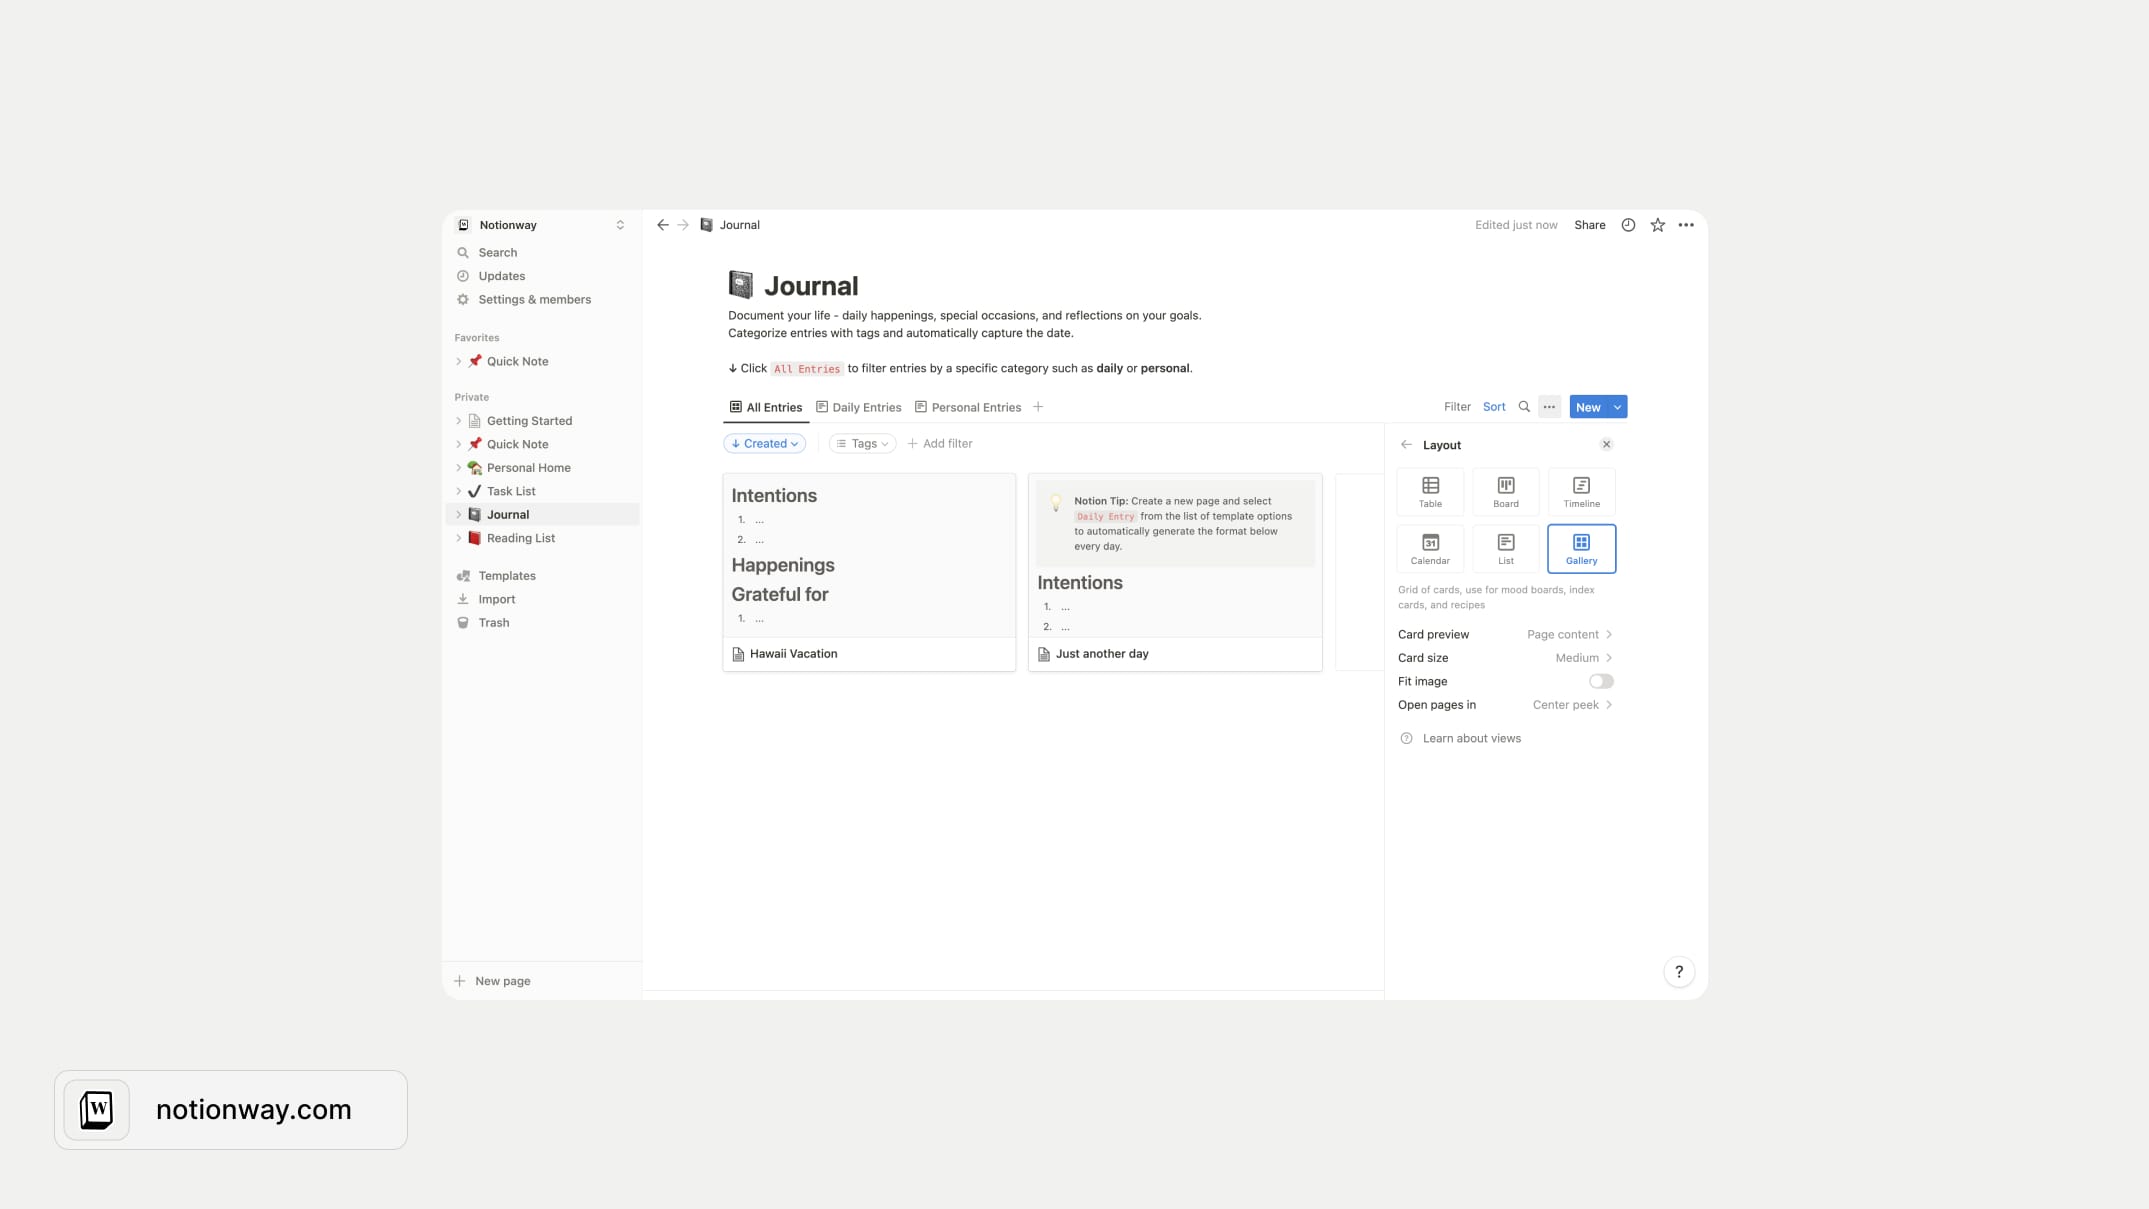Viewport: 2149px width, 1209px height.
Task: Click the Share button
Action: coord(1589,225)
